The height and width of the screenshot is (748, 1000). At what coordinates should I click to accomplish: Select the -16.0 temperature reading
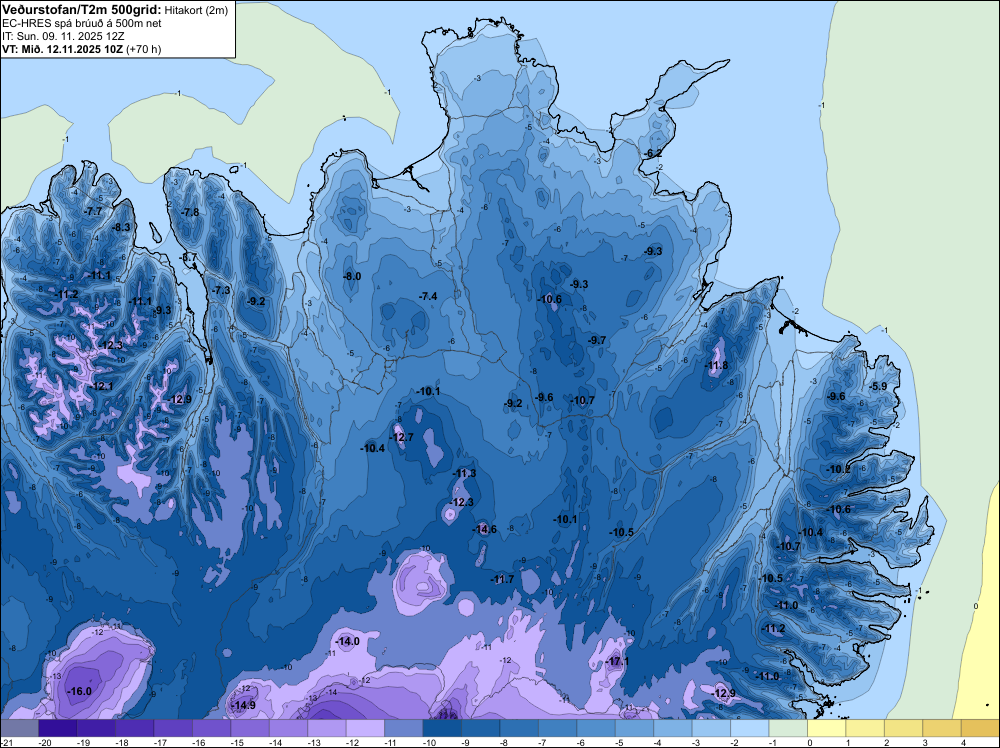(80, 691)
